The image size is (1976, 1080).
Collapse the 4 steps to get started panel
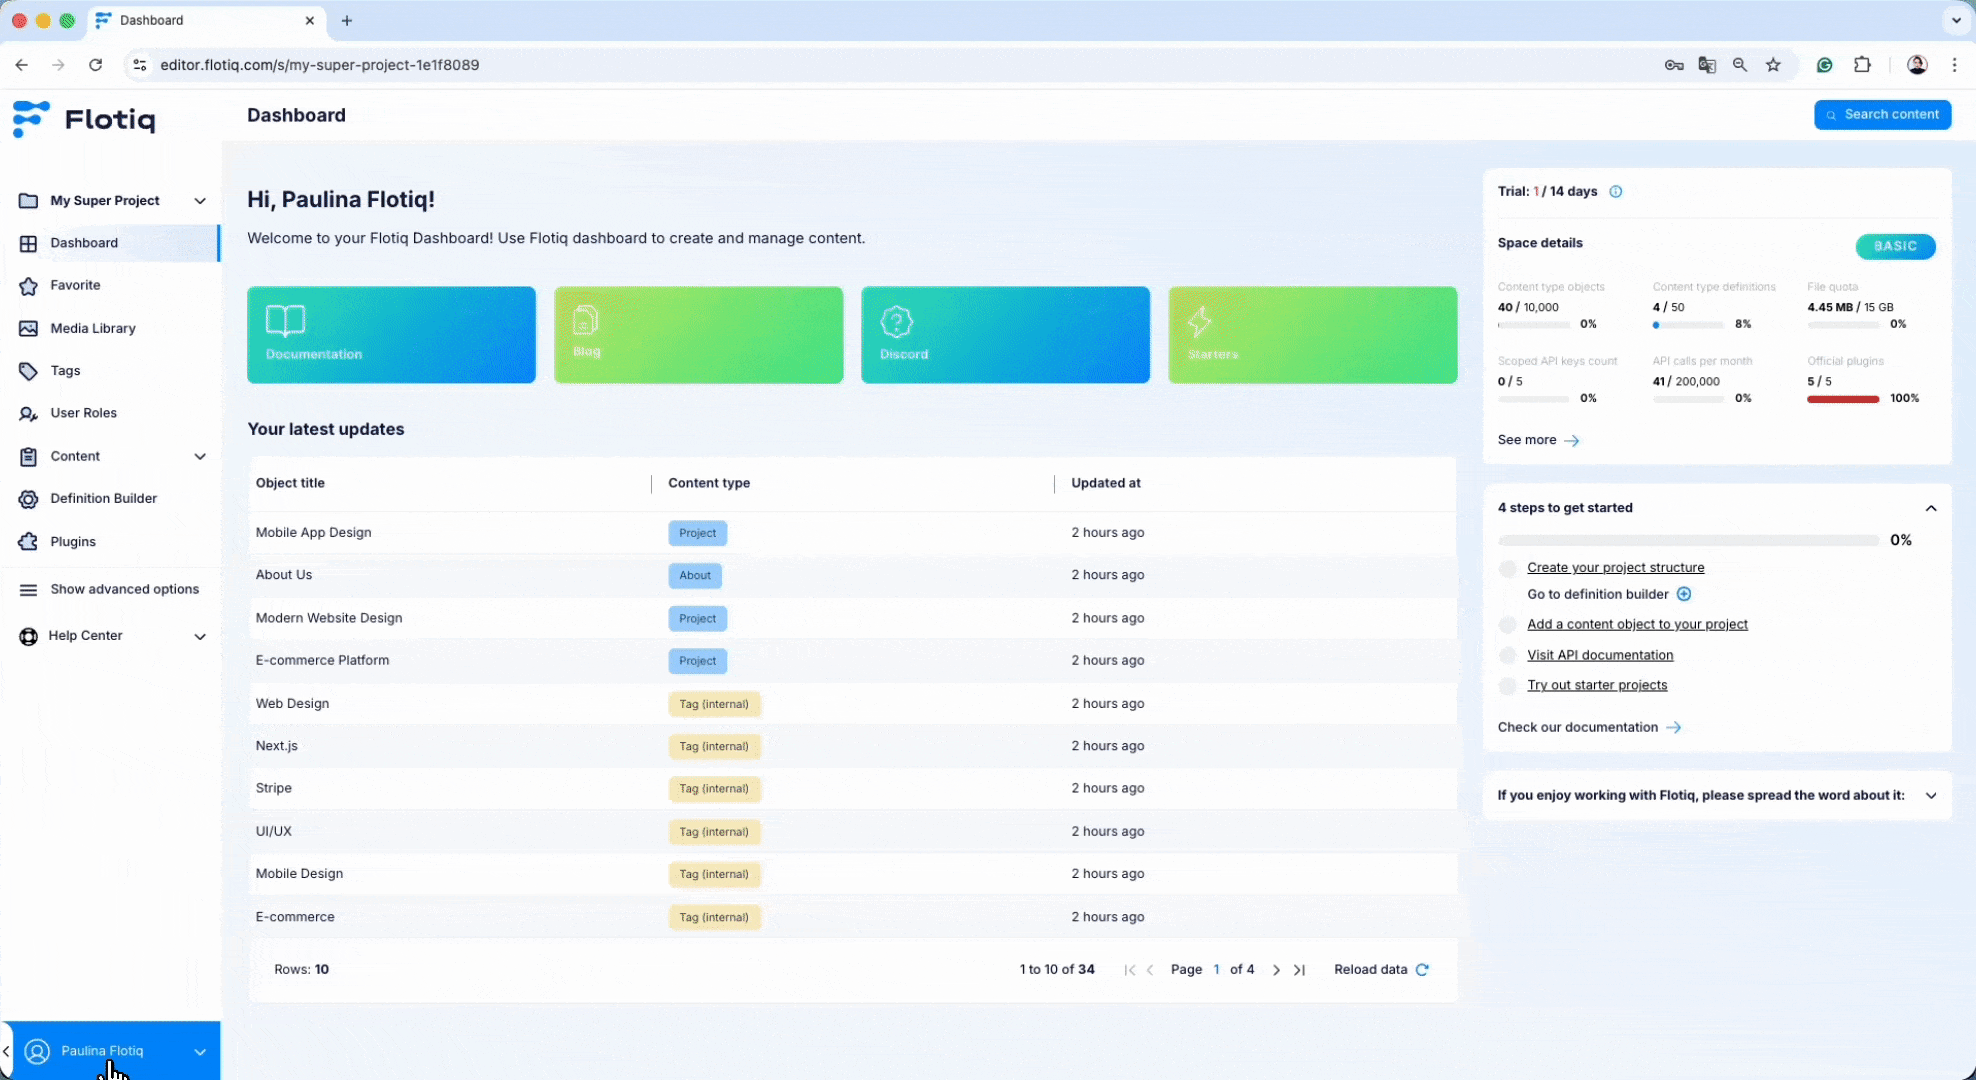coord(1931,508)
